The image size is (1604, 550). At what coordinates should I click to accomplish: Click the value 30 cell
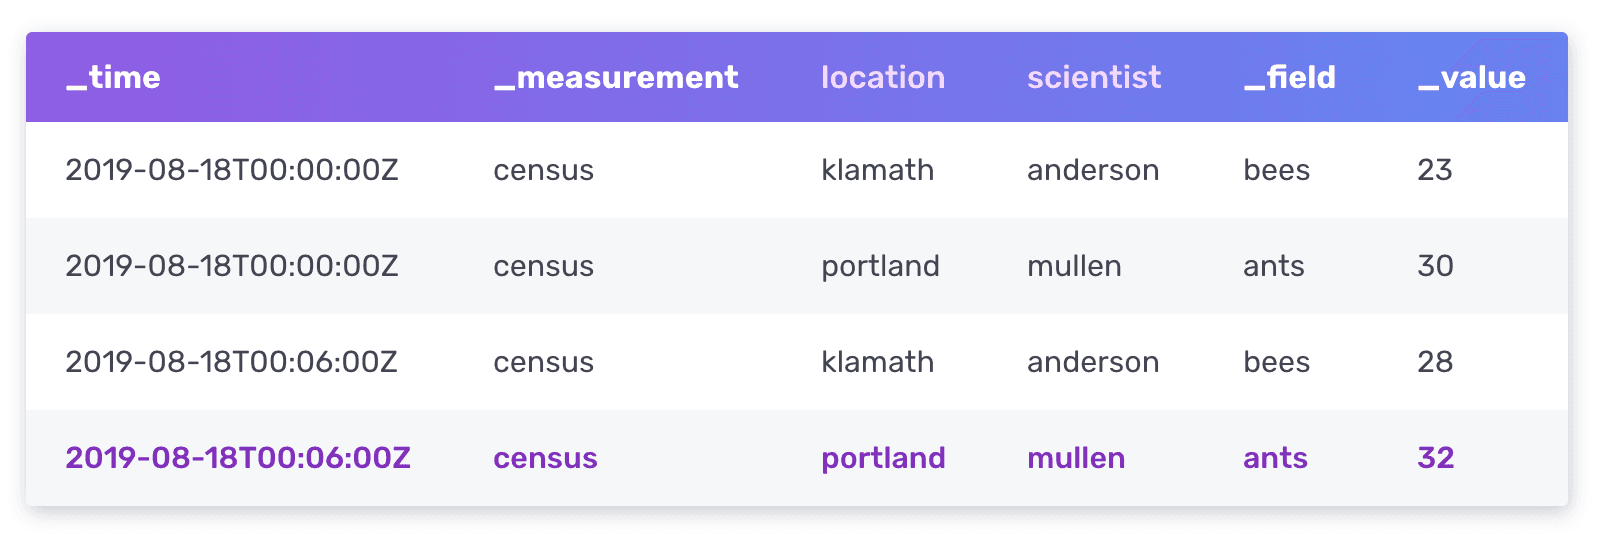point(1435,266)
